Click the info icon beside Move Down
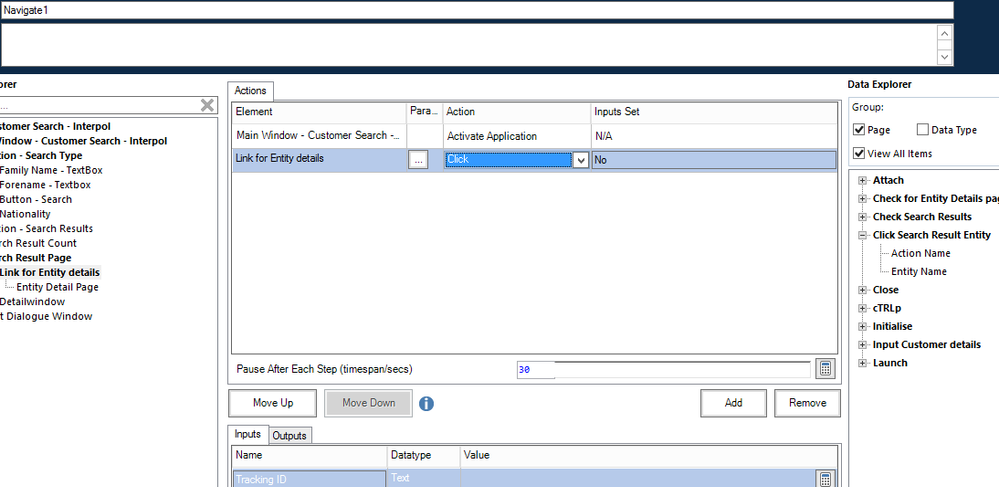The width and height of the screenshot is (999, 487). pos(426,404)
